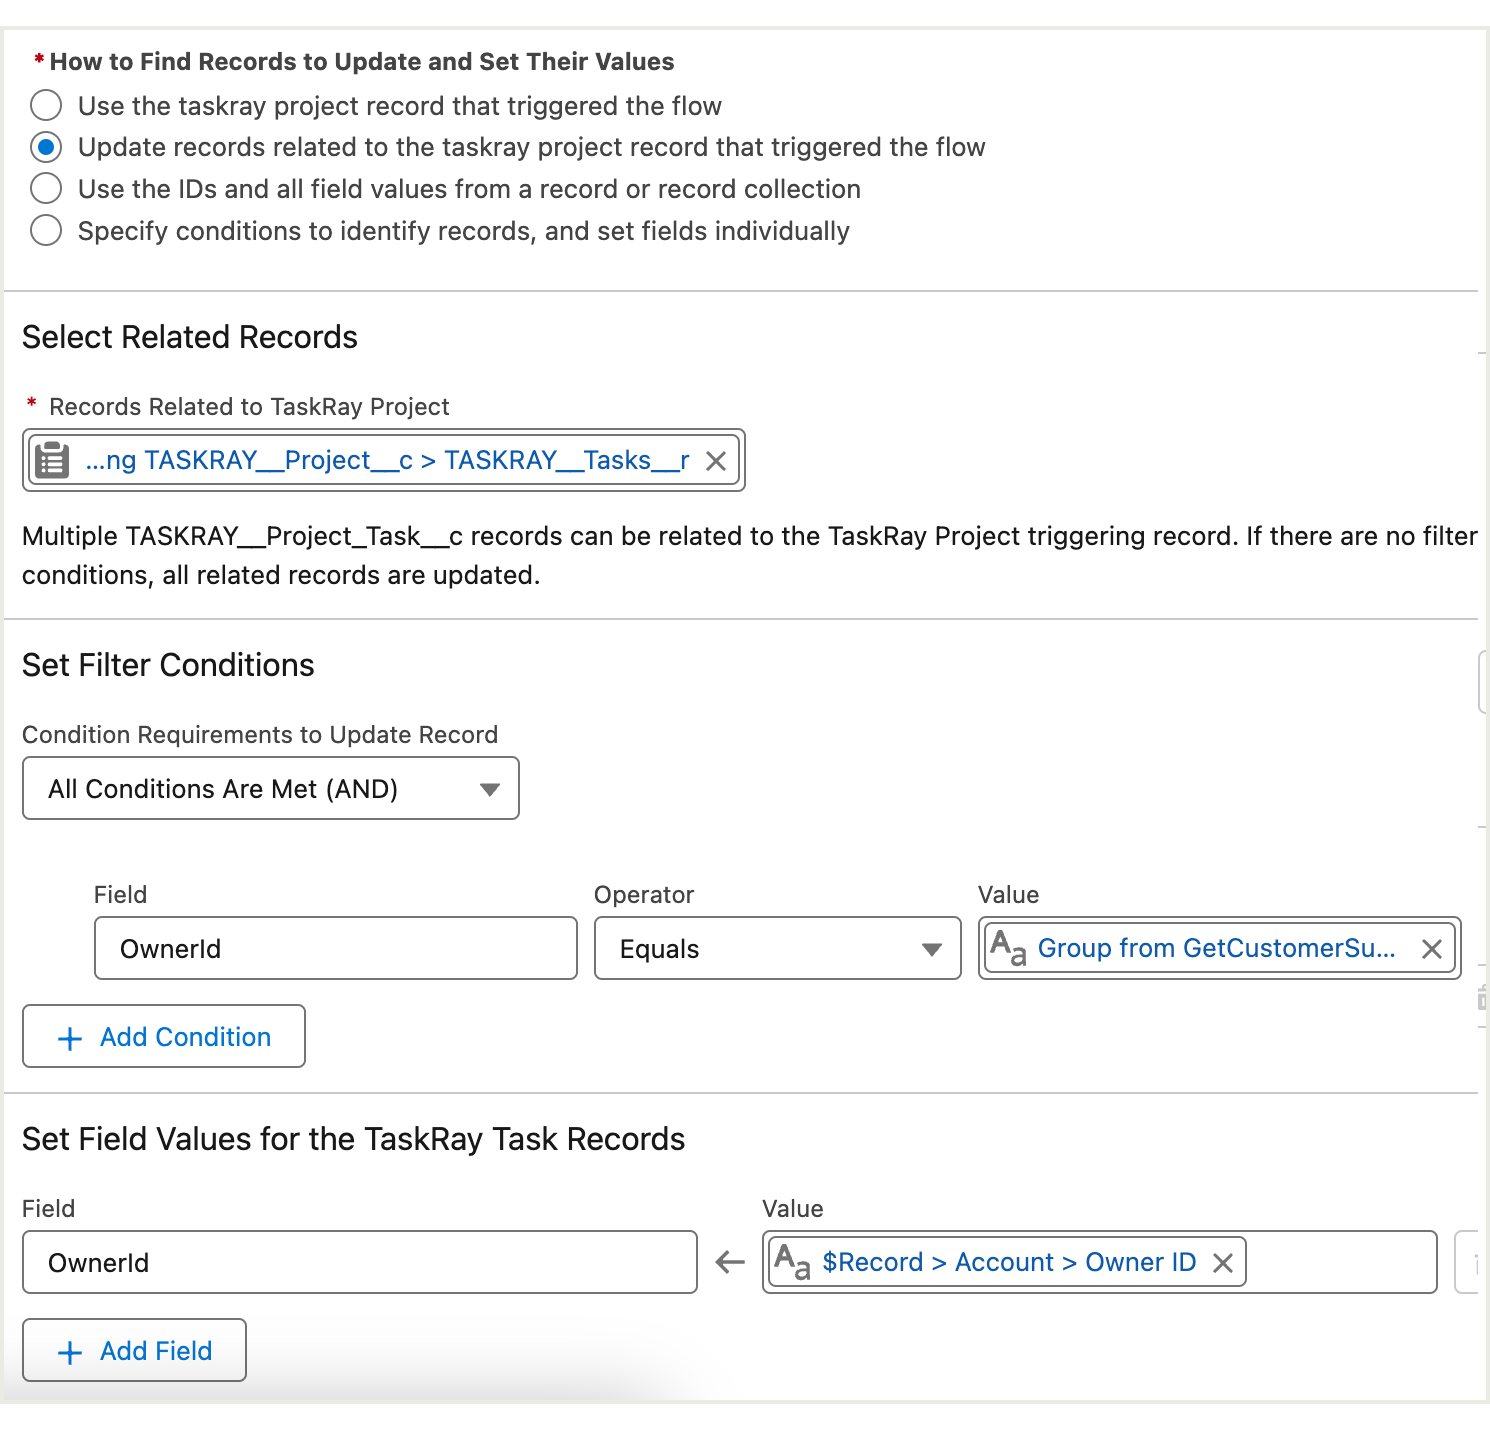Click the 'Records Related to TaskRay Project' label
The width and height of the screenshot is (1490, 1432).
[x=249, y=407]
